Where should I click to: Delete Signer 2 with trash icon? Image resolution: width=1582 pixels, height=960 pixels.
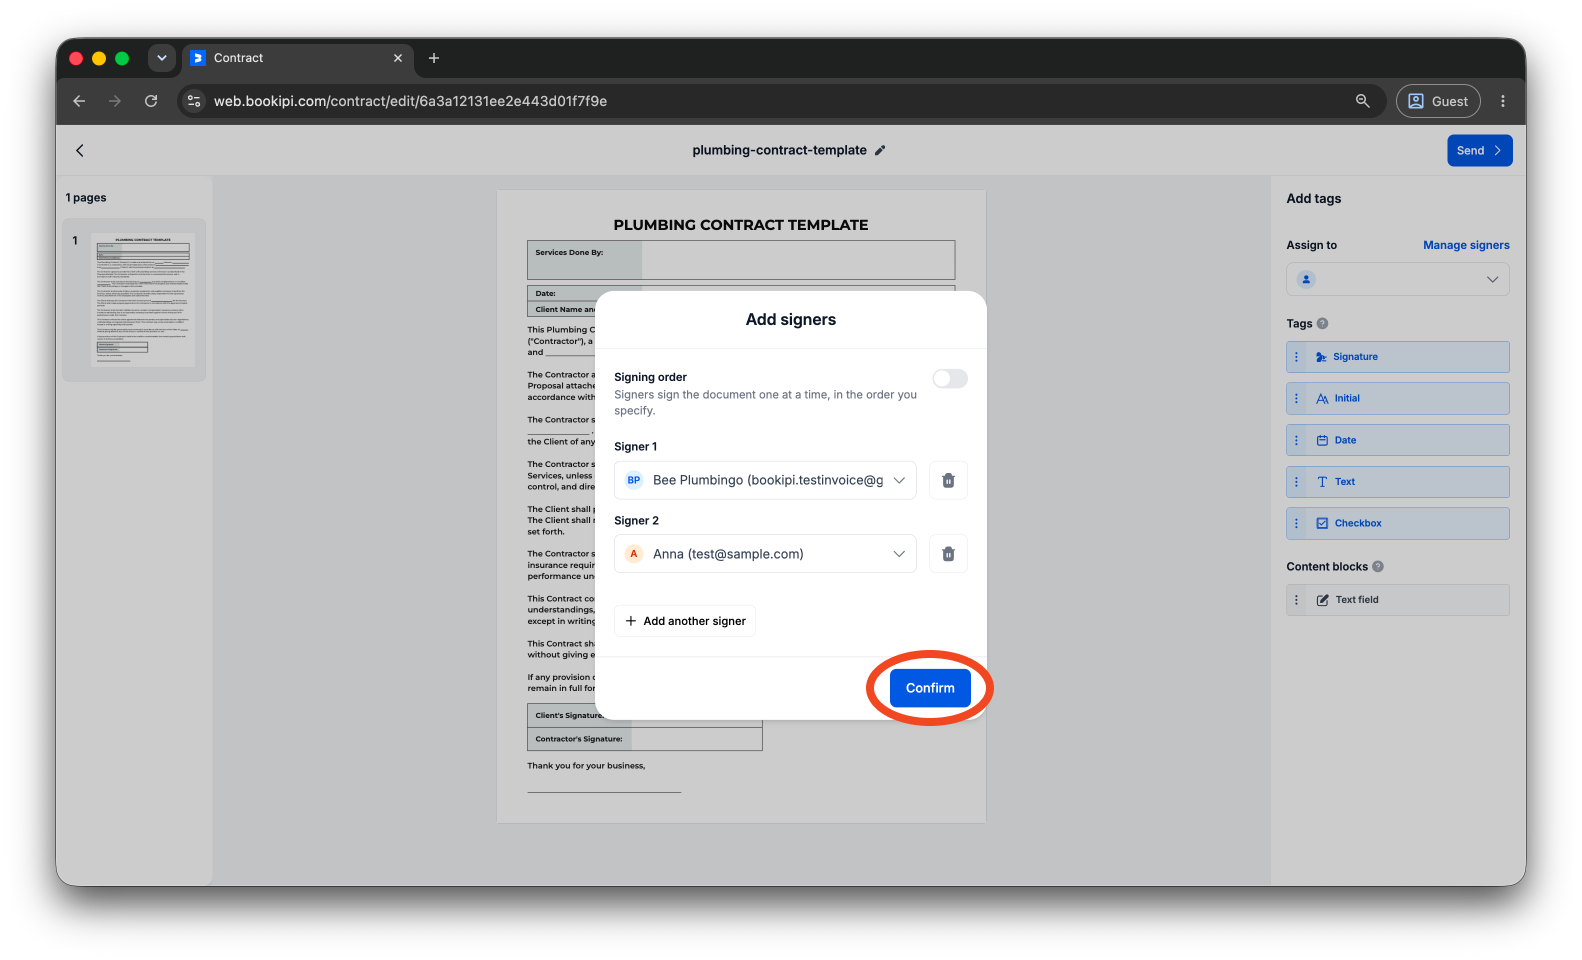948,554
